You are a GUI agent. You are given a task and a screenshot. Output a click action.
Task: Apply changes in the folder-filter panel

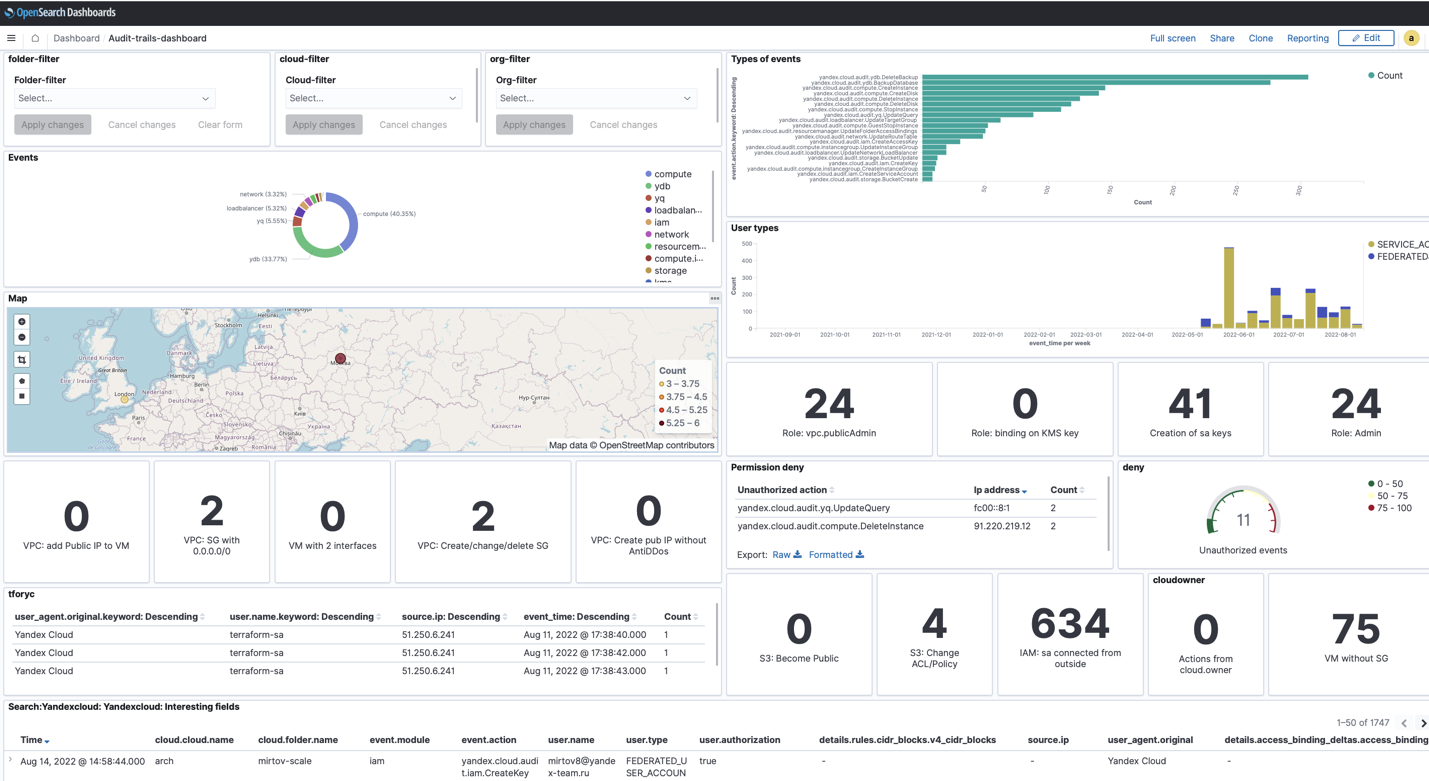tap(52, 124)
